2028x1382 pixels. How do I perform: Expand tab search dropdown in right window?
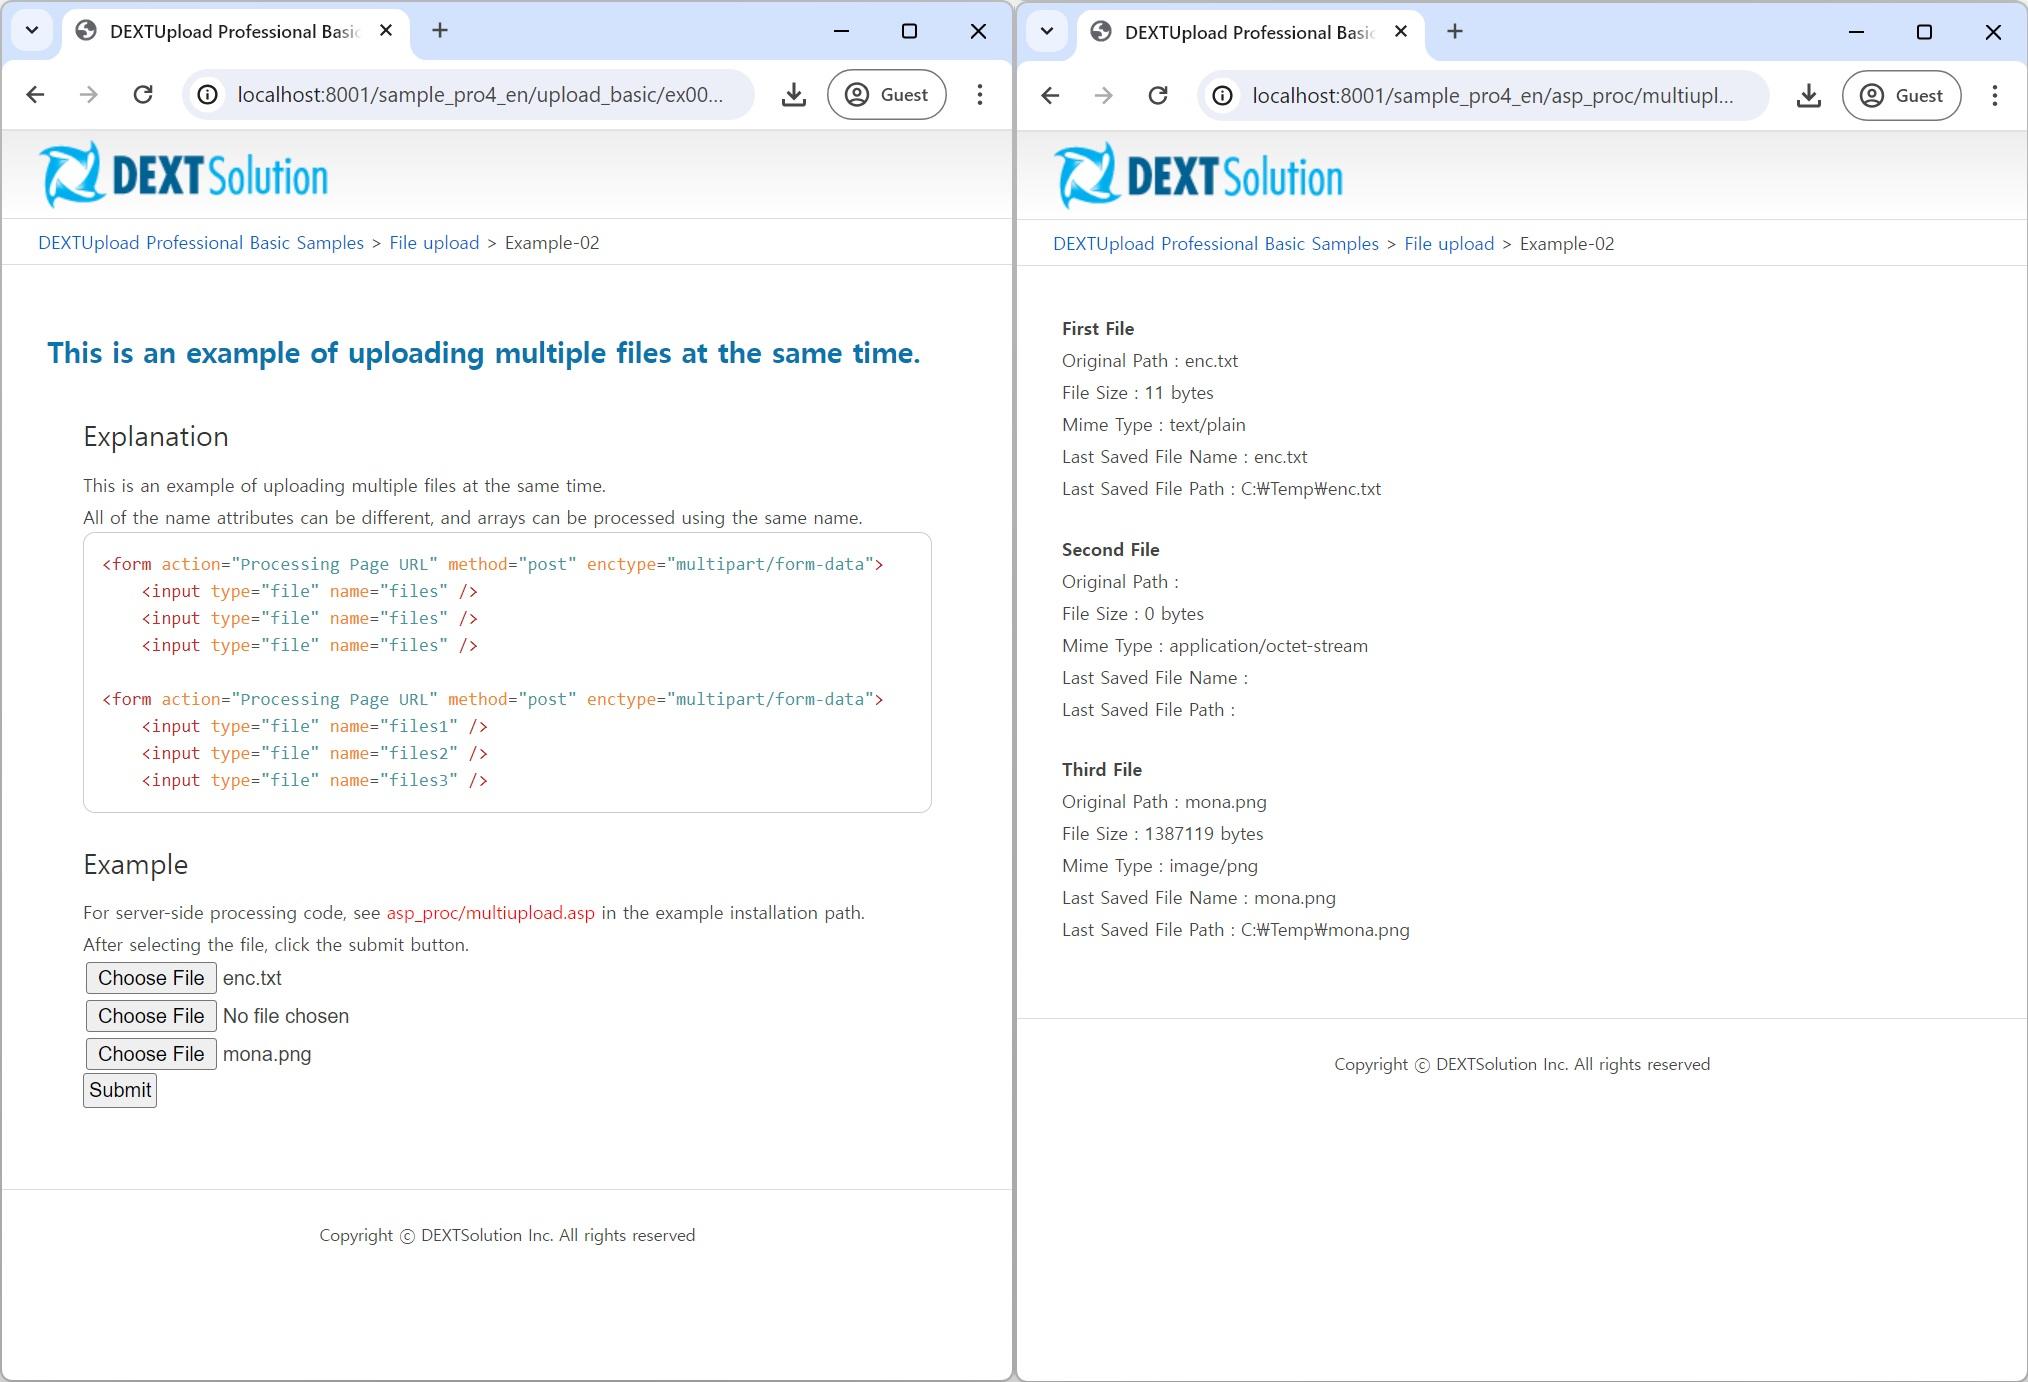[x=1047, y=31]
